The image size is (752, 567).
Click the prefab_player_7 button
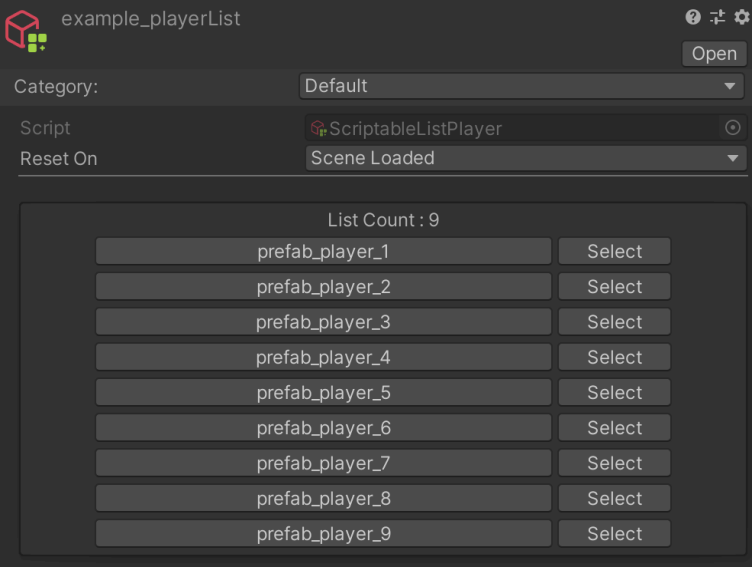(323, 463)
